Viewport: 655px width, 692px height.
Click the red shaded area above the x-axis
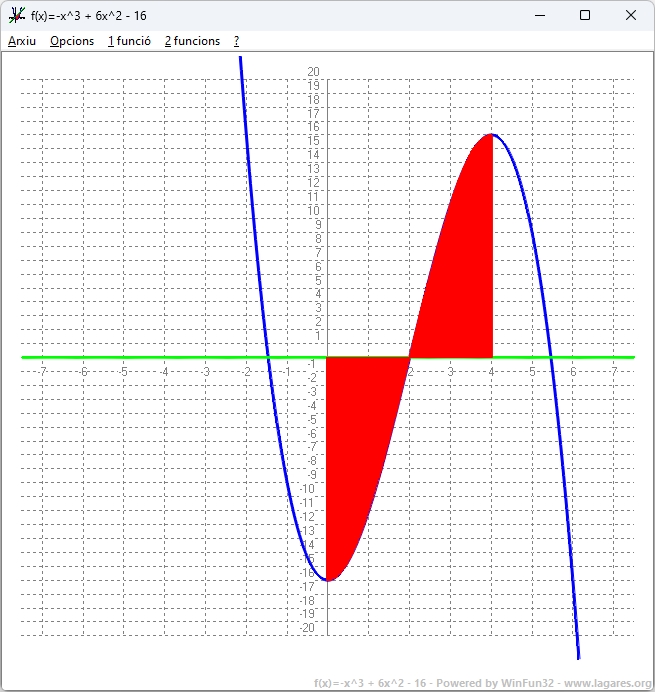[464, 260]
